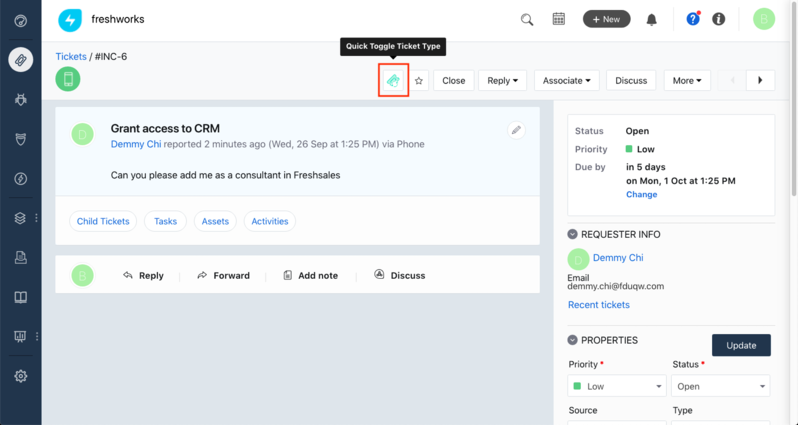The image size is (798, 425).
Task: Open Tickets icon in left sidebar
Action: 20,59
